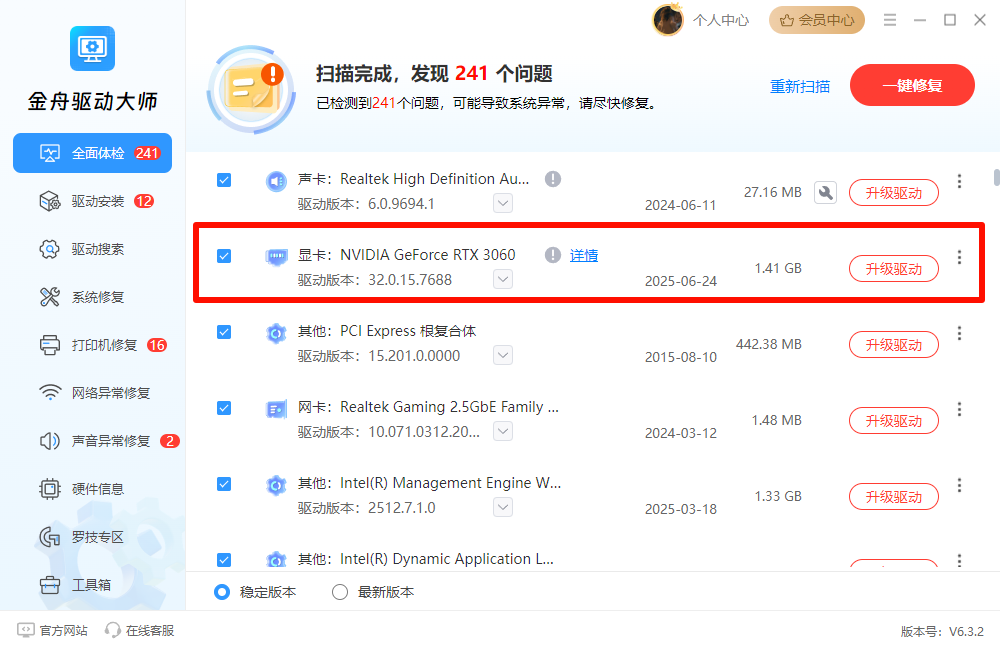
Task: Expand driver version dropdown for 10.071.0312.20
Action: tap(503, 431)
